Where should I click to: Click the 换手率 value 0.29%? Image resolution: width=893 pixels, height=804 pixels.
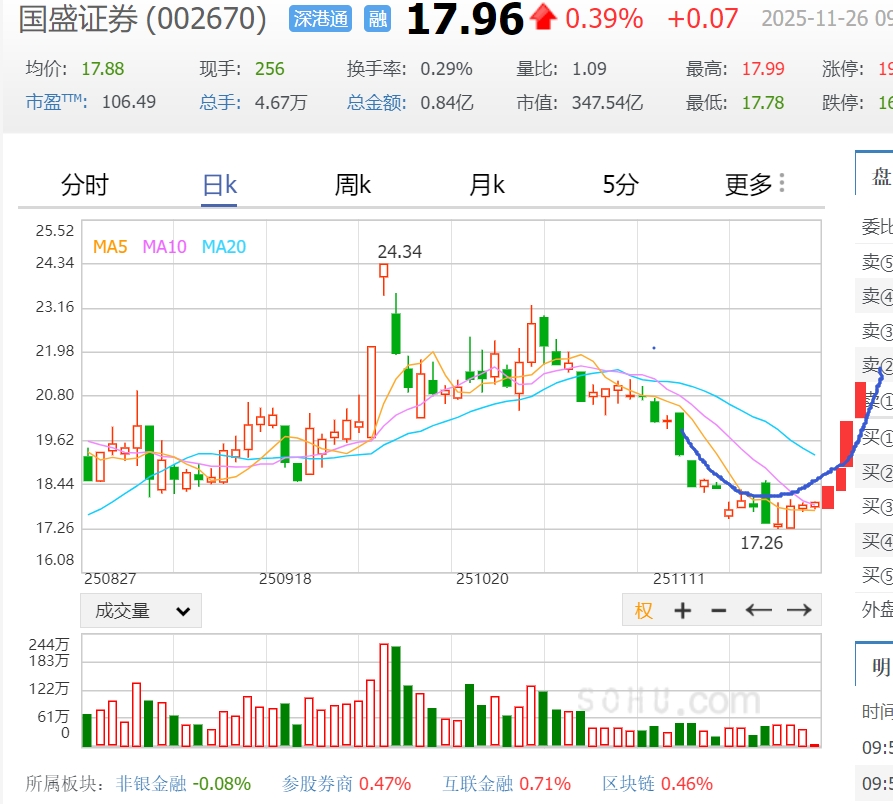coord(446,69)
